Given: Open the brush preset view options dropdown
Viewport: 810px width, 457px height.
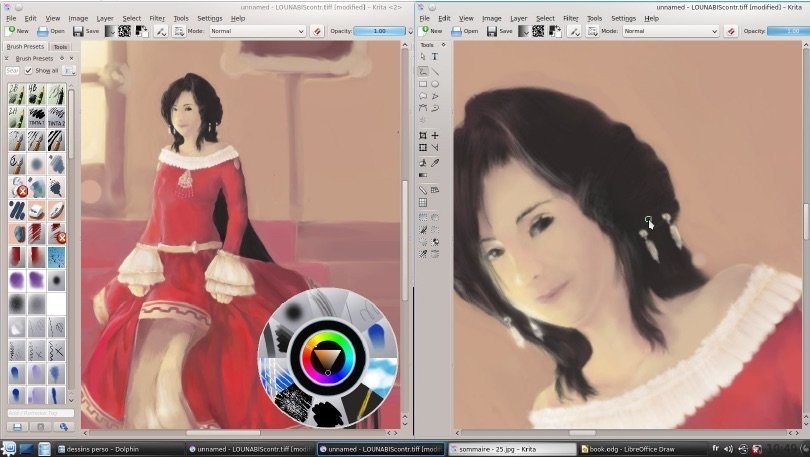Looking at the screenshot, I should coord(69,71).
